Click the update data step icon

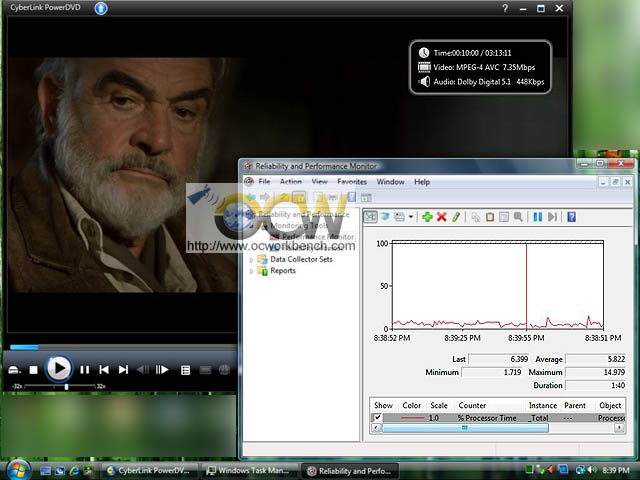click(552, 217)
